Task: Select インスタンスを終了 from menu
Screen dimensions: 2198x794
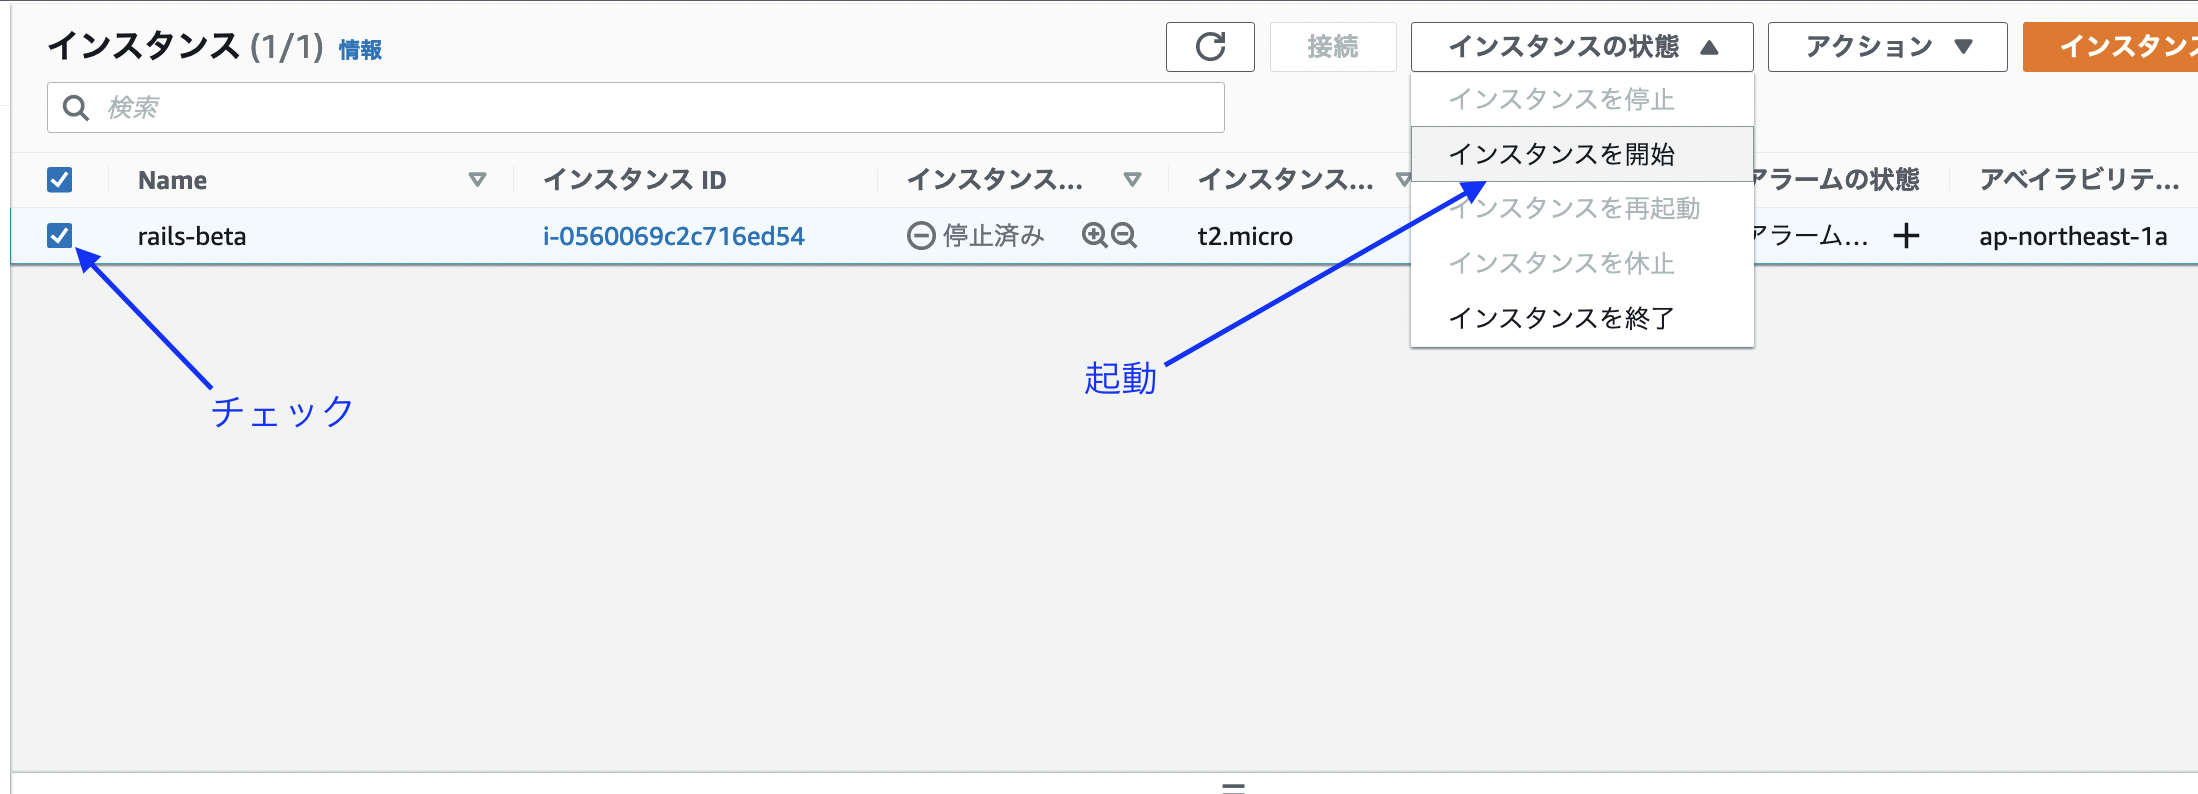Action: coord(1561,318)
